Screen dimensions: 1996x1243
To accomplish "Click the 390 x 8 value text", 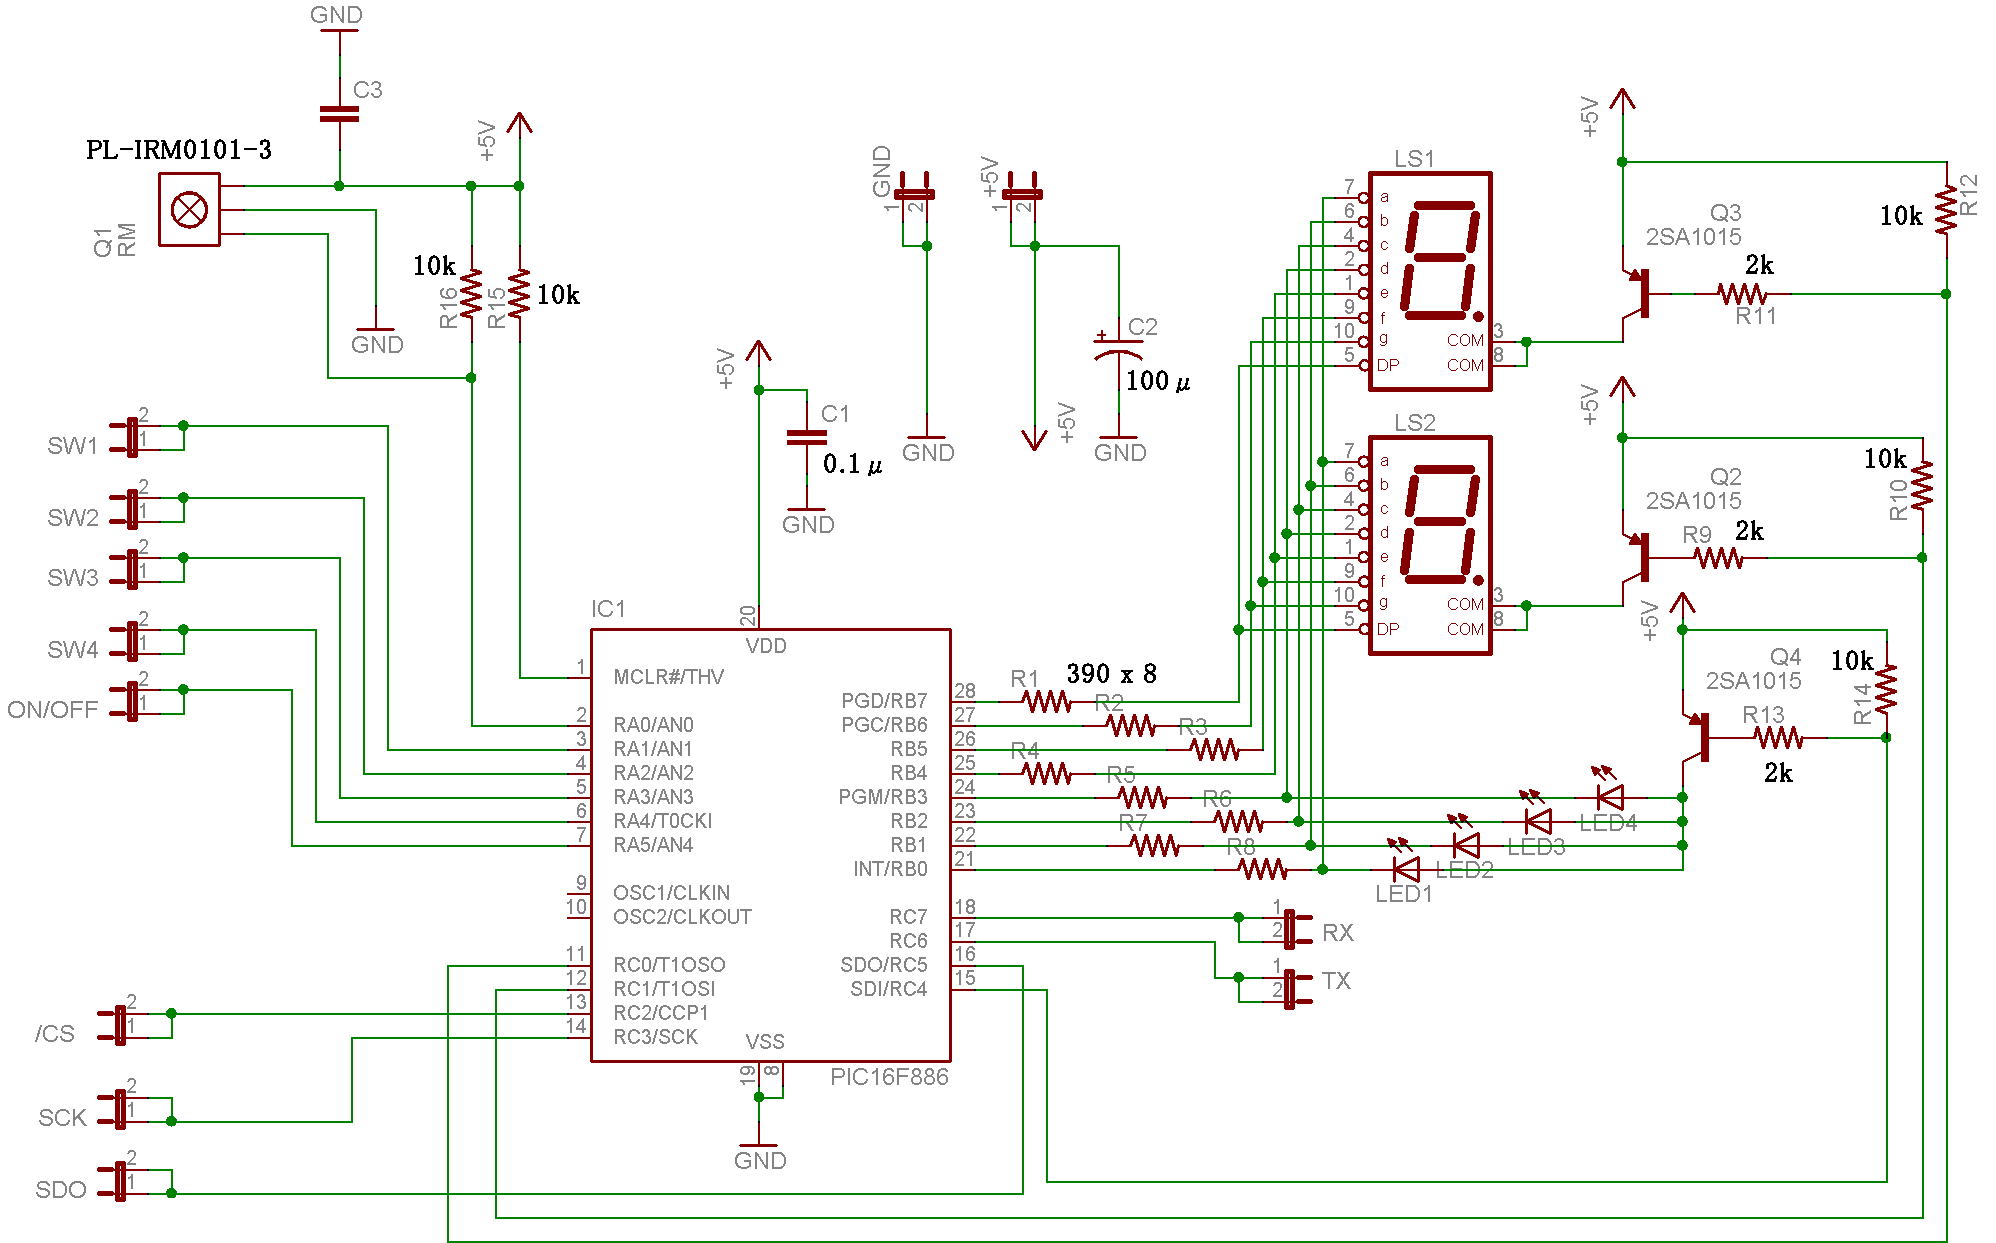I will point(1112,674).
